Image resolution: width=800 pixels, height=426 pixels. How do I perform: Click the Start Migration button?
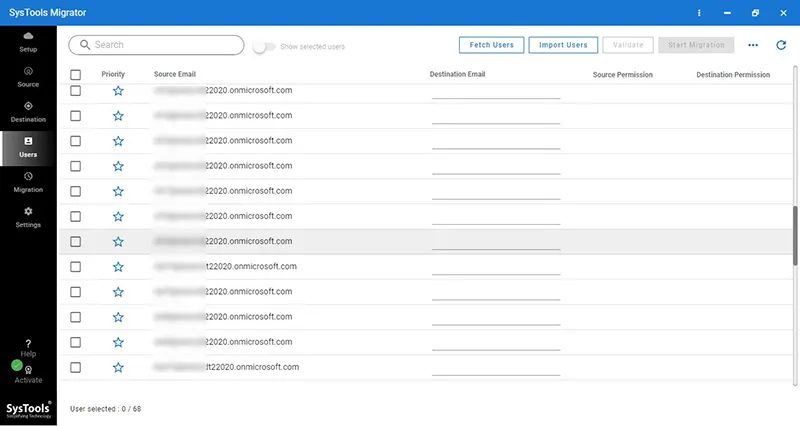pyautogui.click(x=696, y=45)
